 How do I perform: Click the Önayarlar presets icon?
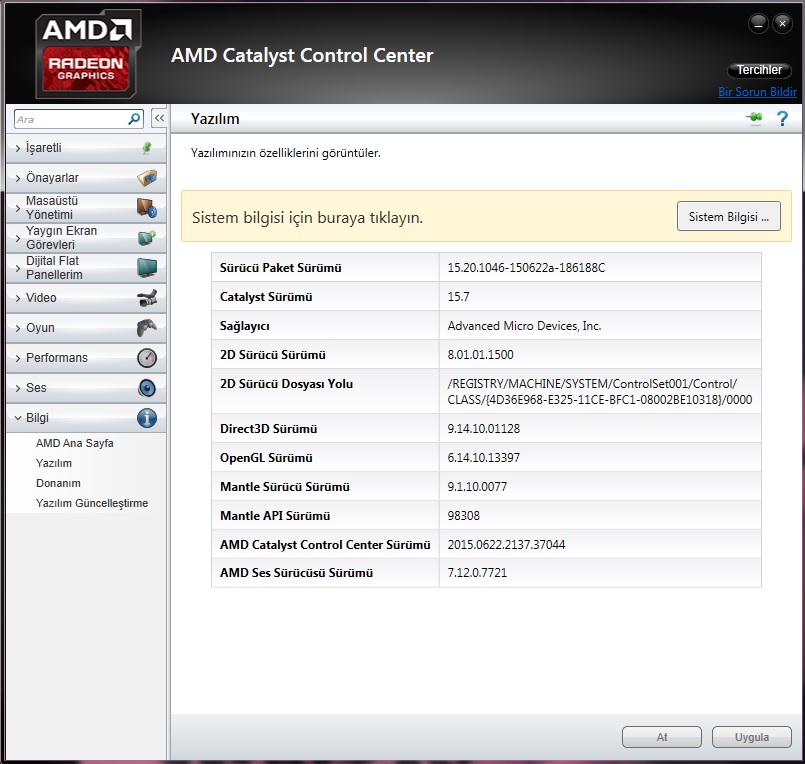tap(147, 178)
